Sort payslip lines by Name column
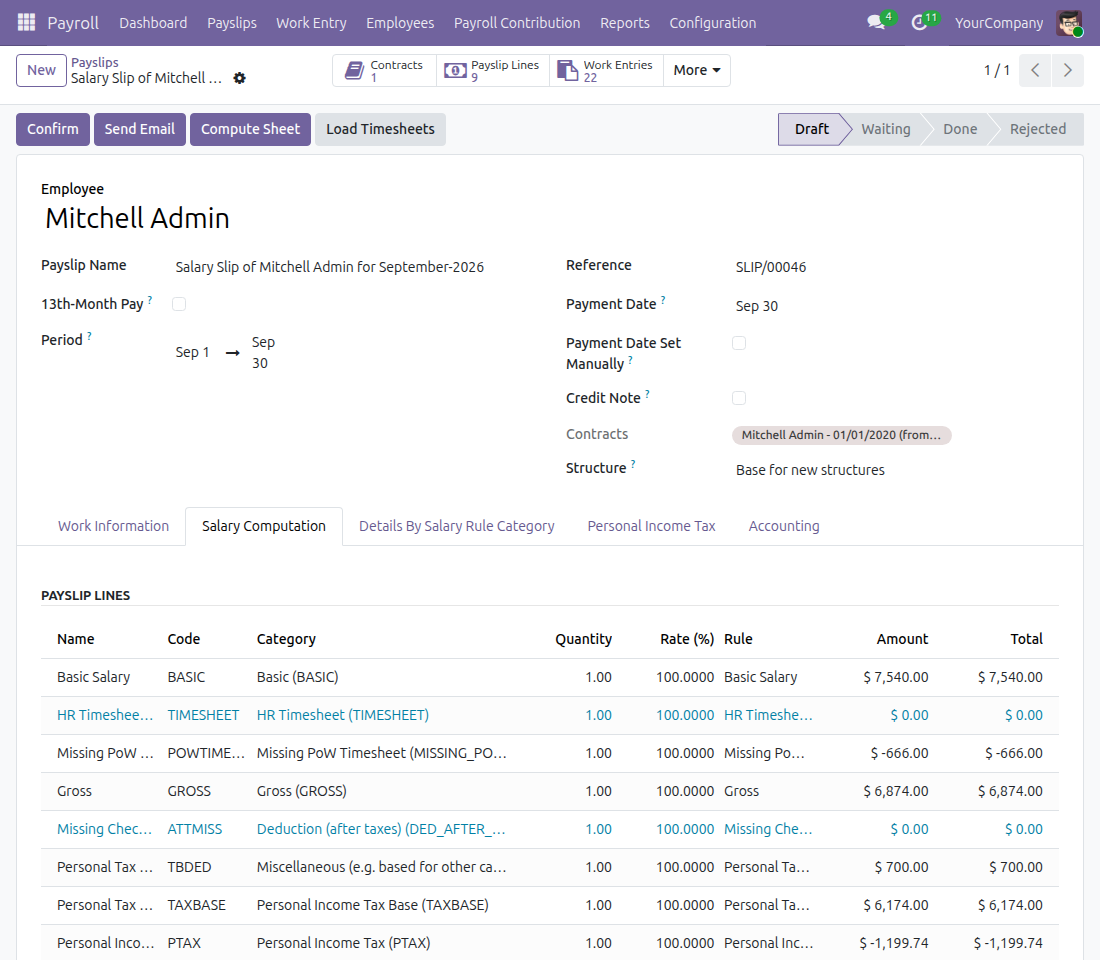The width and height of the screenshot is (1100, 960). pos(76,639)
